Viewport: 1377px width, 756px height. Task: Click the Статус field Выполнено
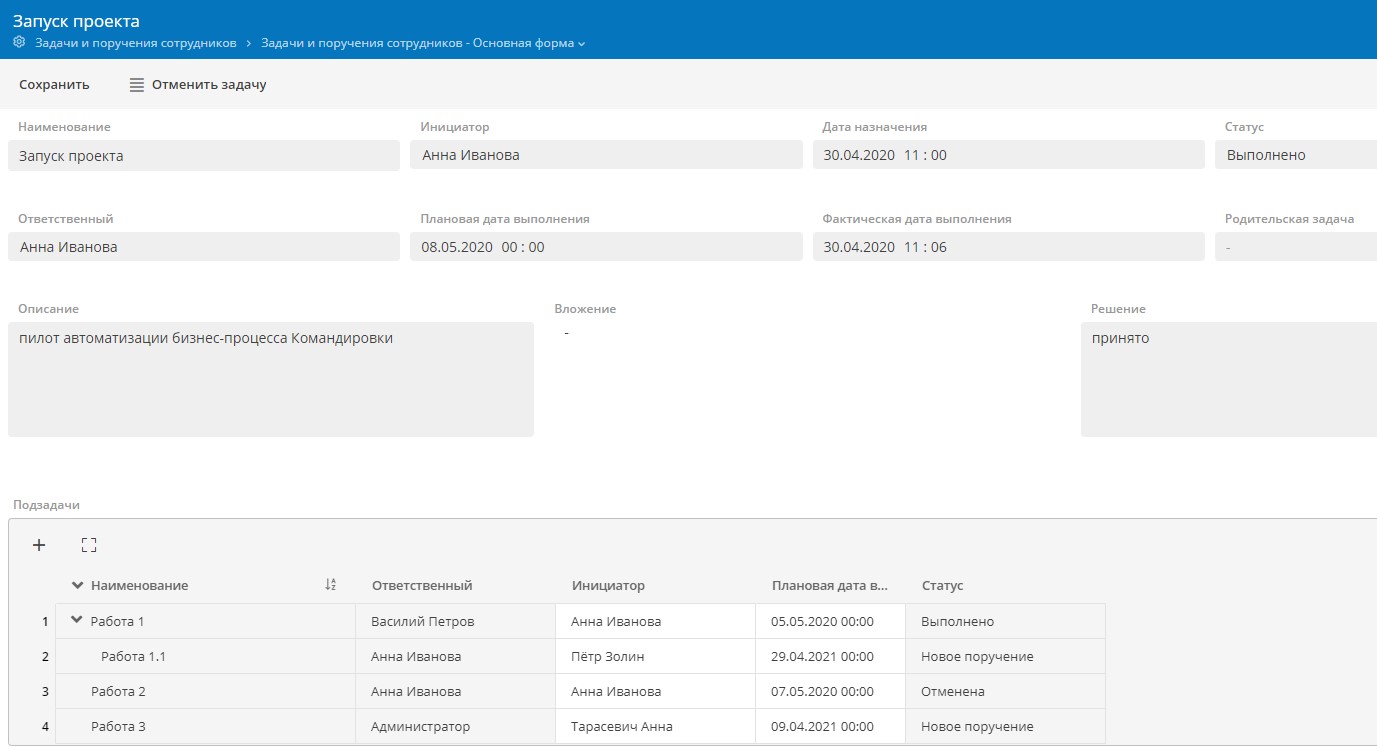click(x=1296, y=155)
